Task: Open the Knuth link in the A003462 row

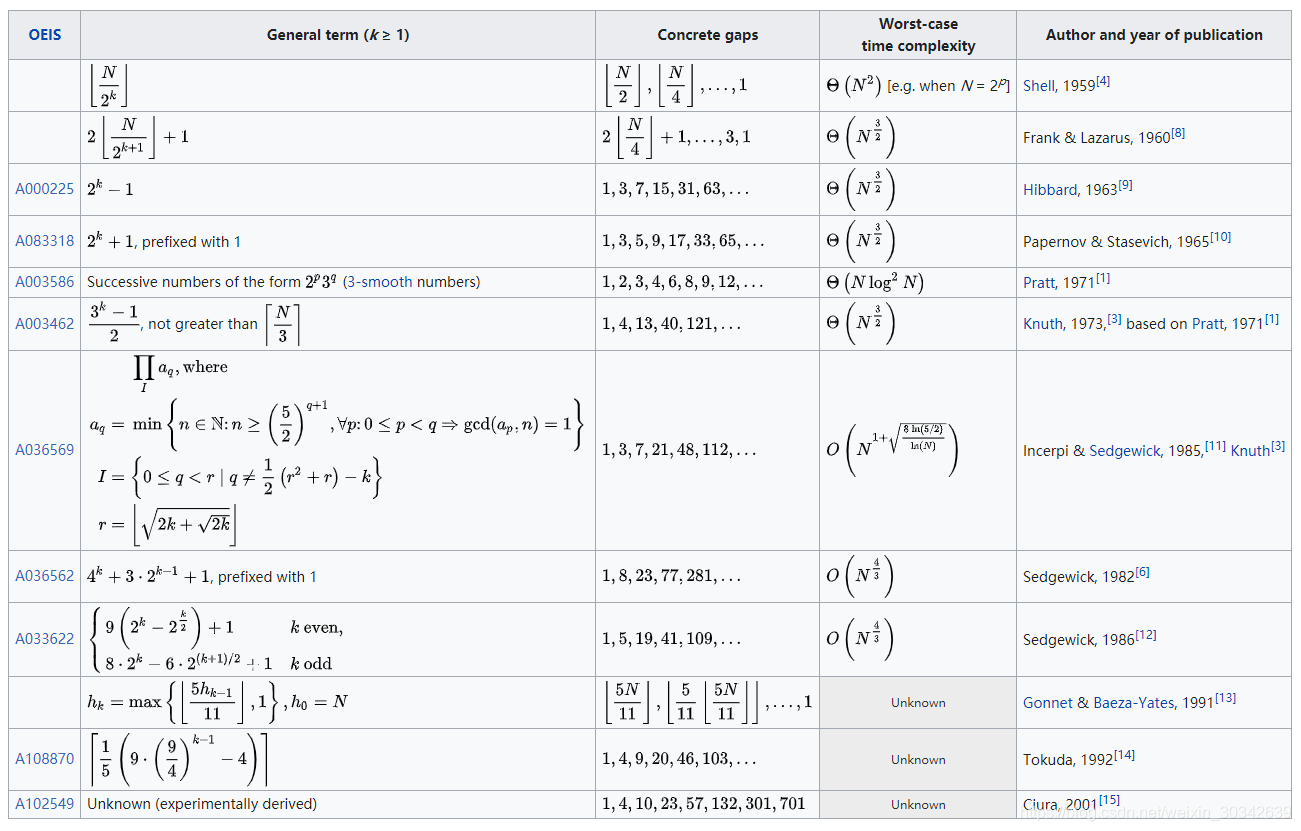Action: click(x=1044, y=324)
